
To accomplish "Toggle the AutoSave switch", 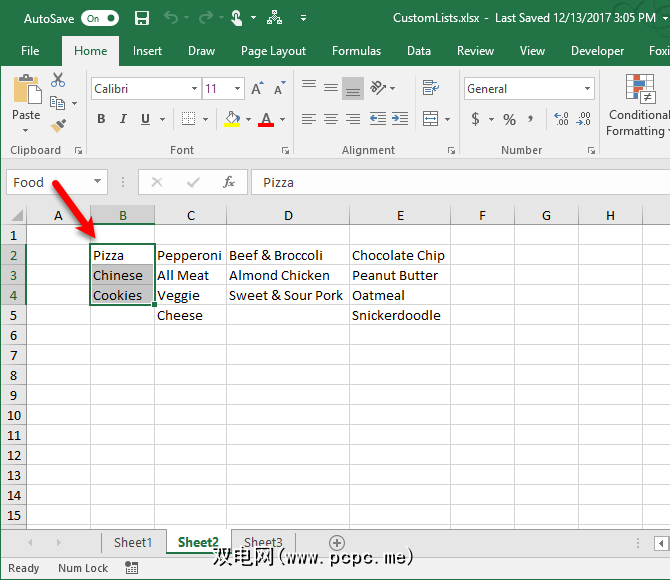I will point(100,18).
